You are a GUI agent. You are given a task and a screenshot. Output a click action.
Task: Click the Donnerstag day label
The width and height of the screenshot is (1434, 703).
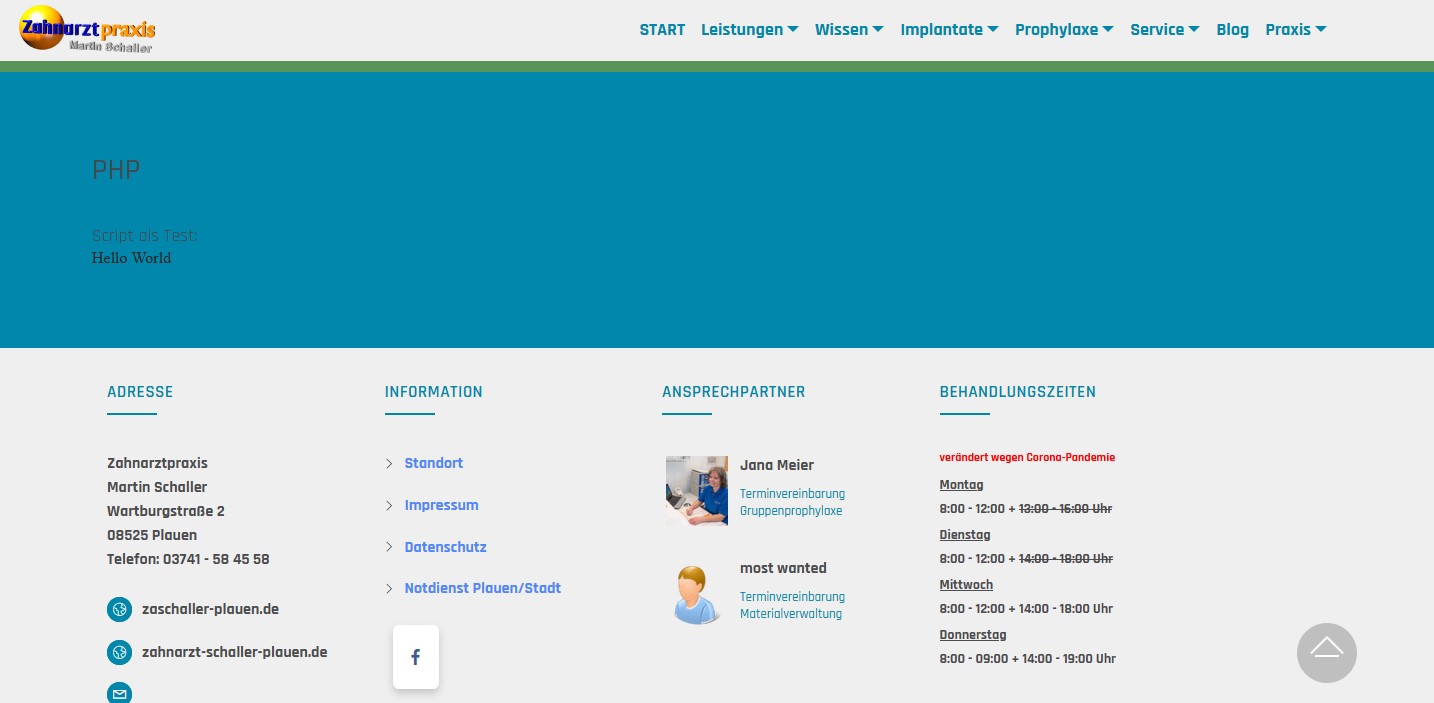click(973, 635)
